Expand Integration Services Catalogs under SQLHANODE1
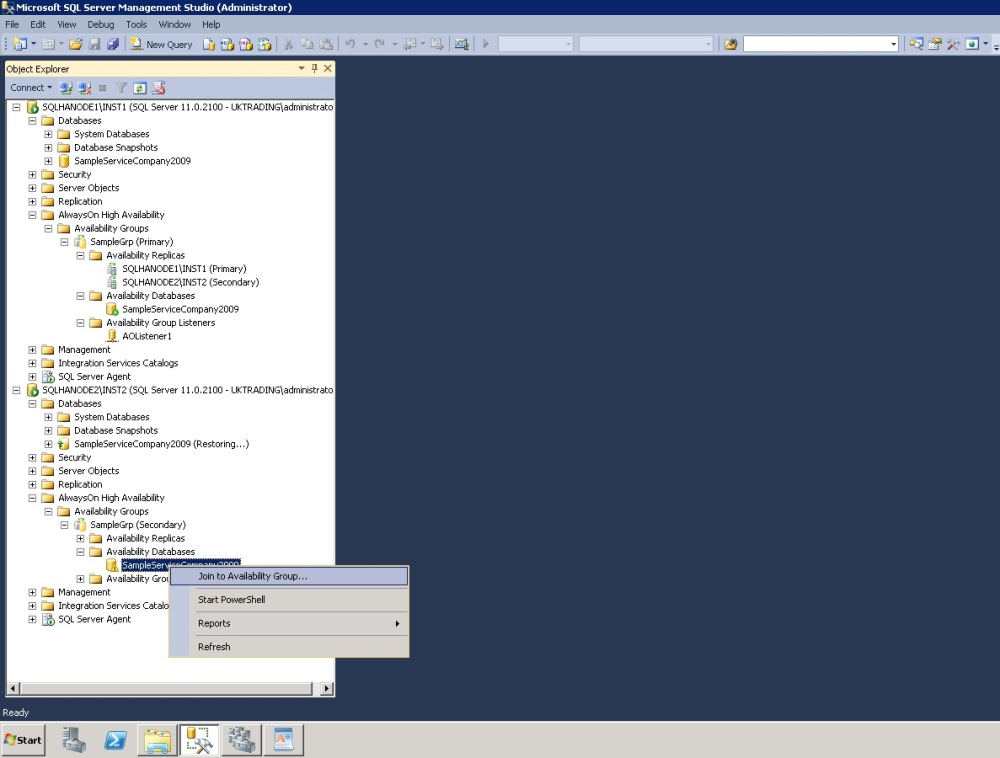The width and height of the screenshot is (1000, 758). pyautogui.click(x=33, y=363)
